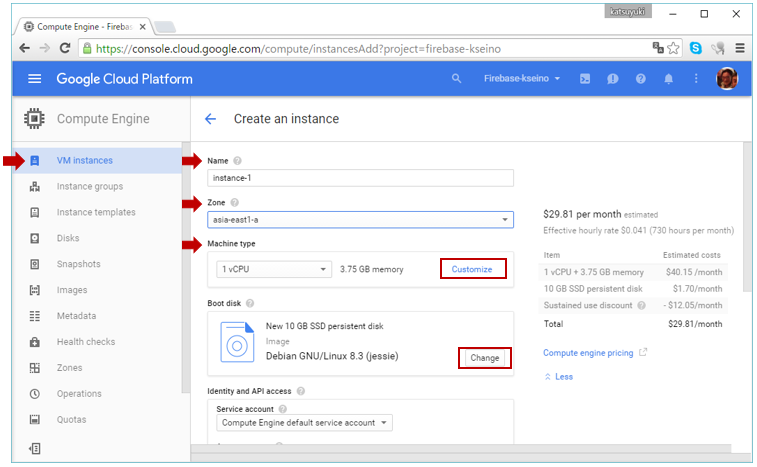Open the hamburger navigation menu
Screen dimensions: 757x467
(34, 79)
